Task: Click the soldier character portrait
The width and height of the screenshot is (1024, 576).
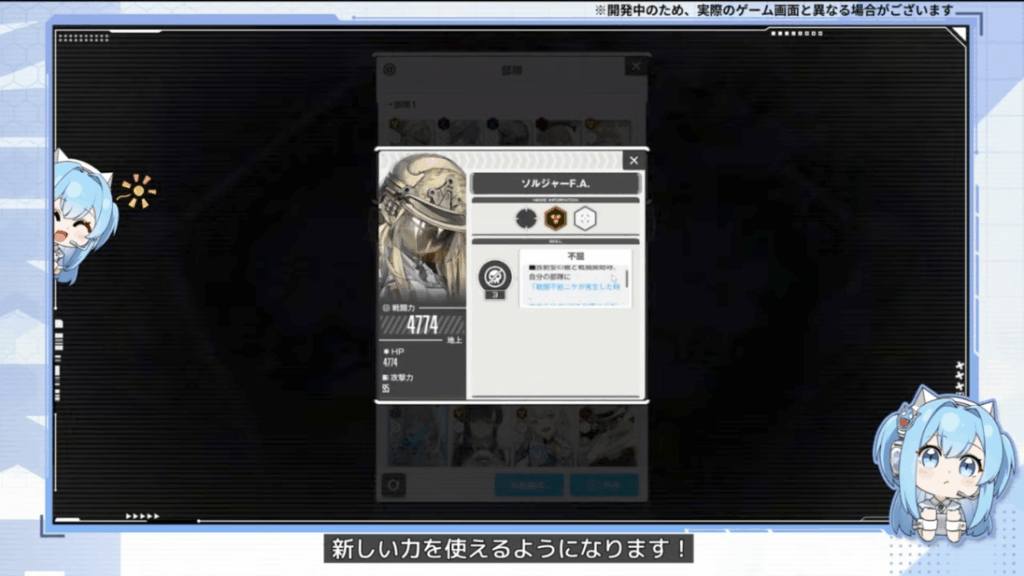Action: click(x=422, y=230)
